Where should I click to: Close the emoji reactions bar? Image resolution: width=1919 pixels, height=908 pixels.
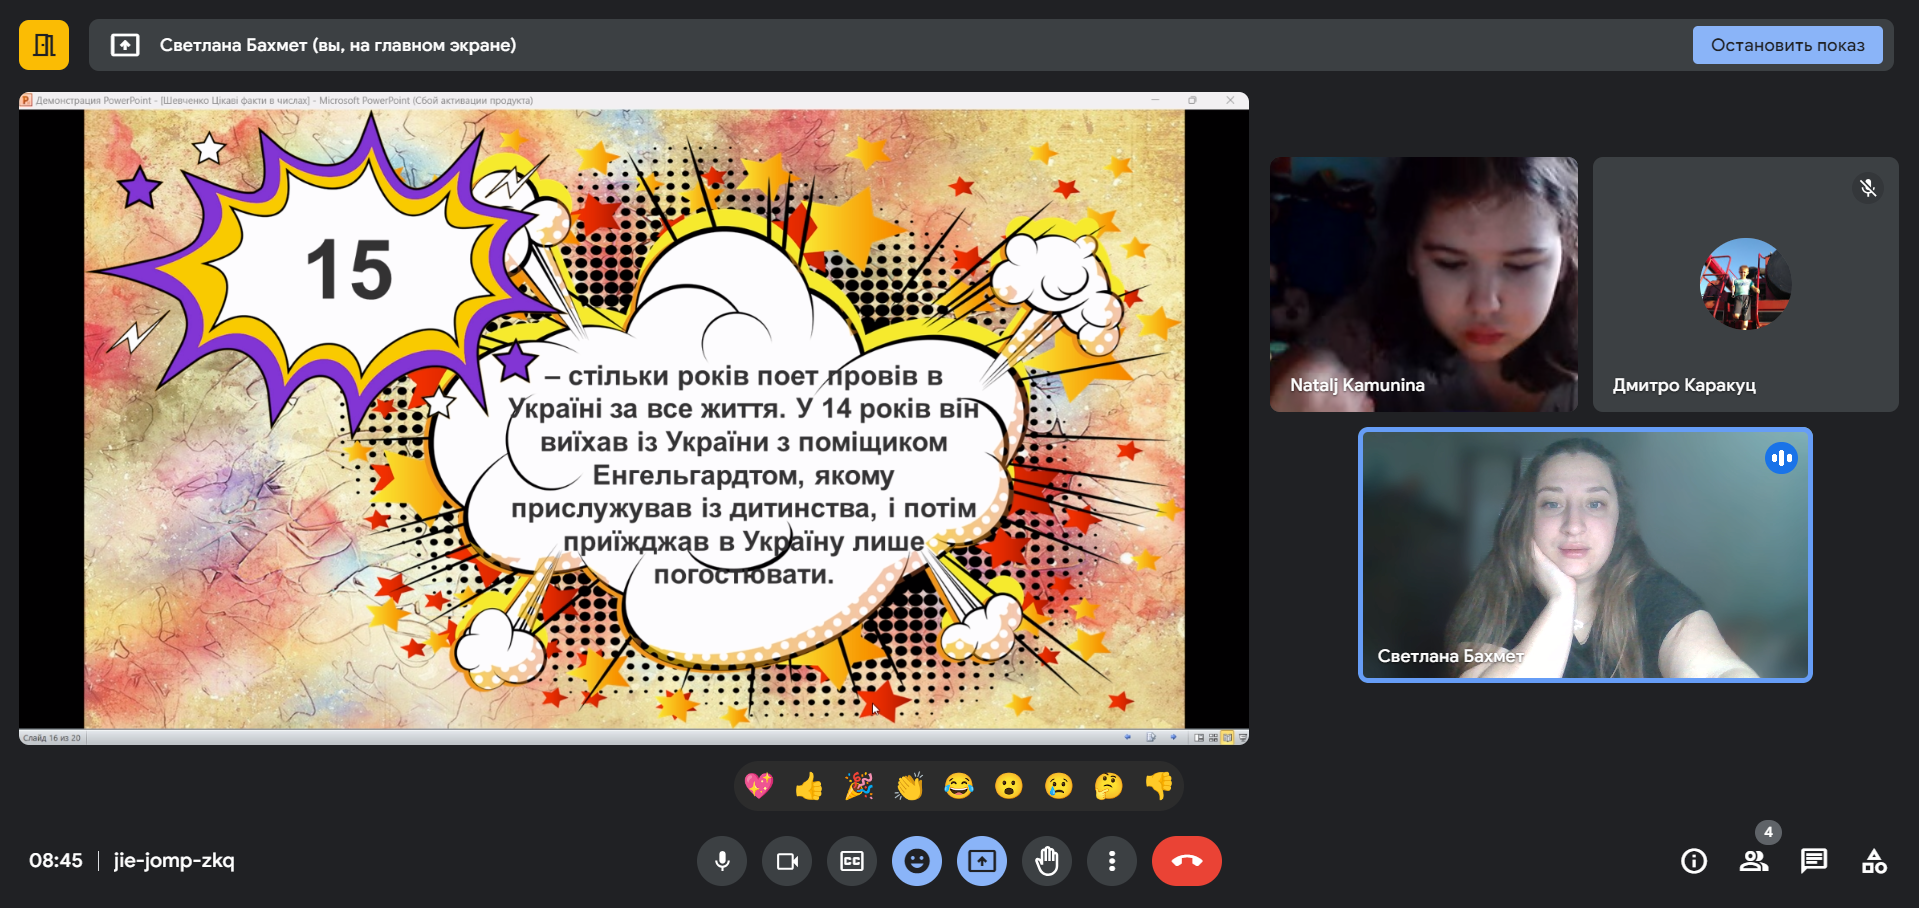pyautogui.click(x=917, y=861)
